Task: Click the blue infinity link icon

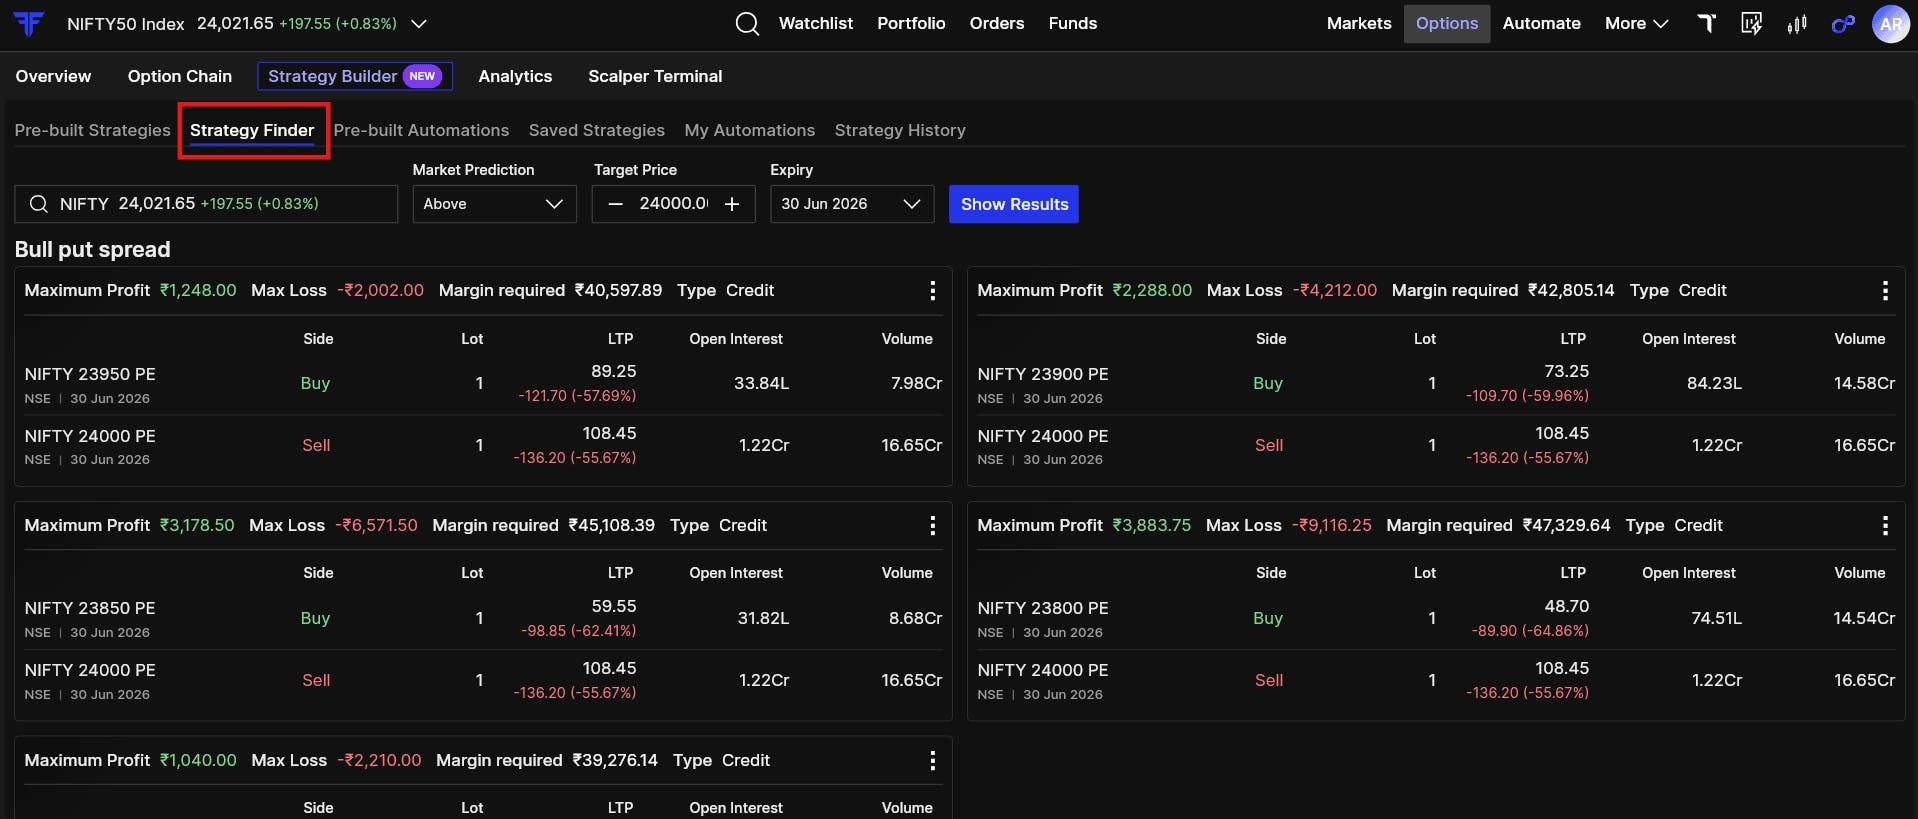Action: point(1843,24)
